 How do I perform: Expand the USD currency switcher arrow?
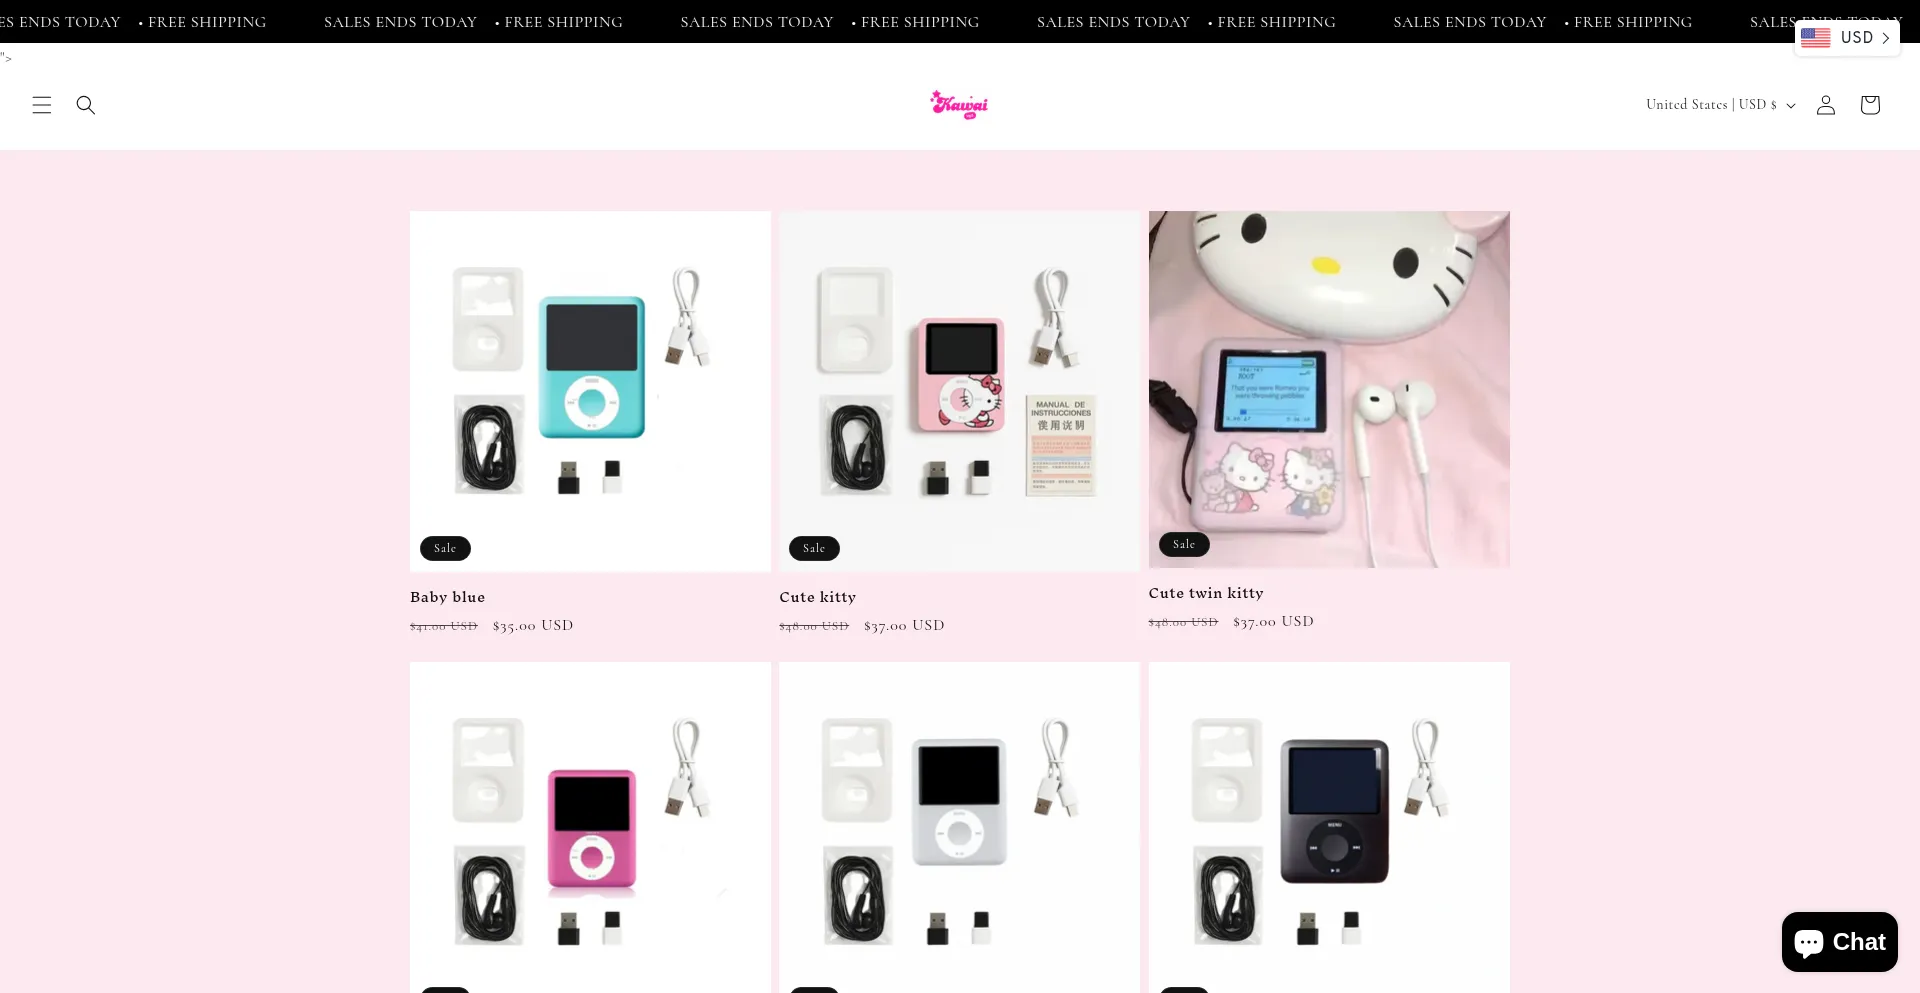point(1886,38)
